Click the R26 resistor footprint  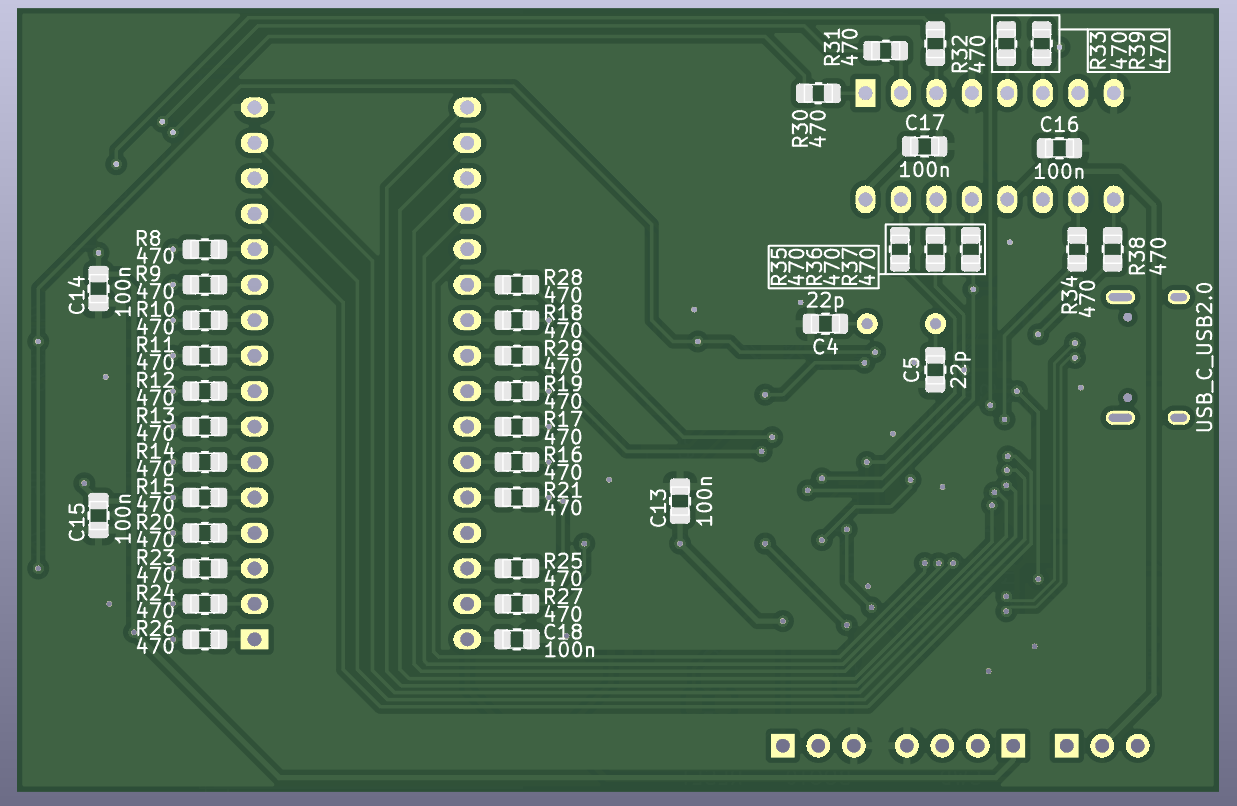[x=205, y=639]
